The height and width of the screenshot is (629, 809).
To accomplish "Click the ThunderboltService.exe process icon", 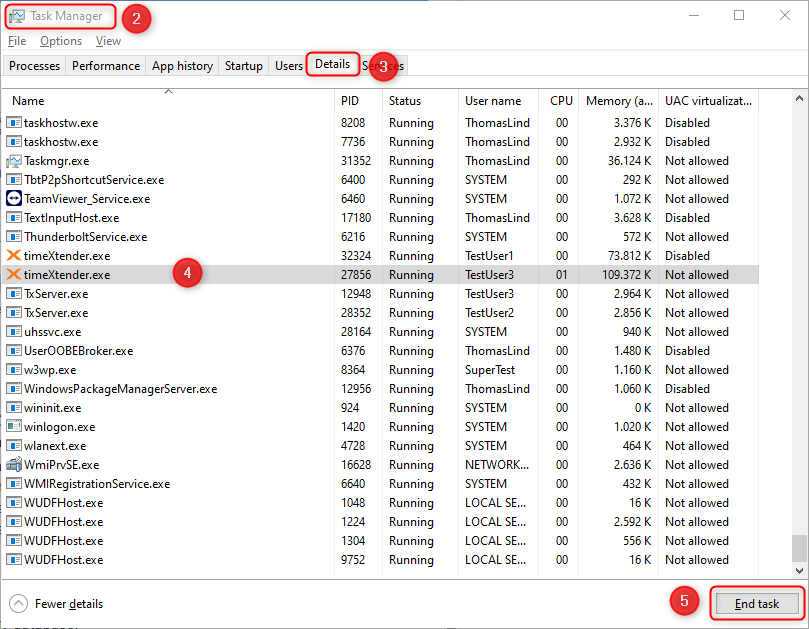I will 14,237.
